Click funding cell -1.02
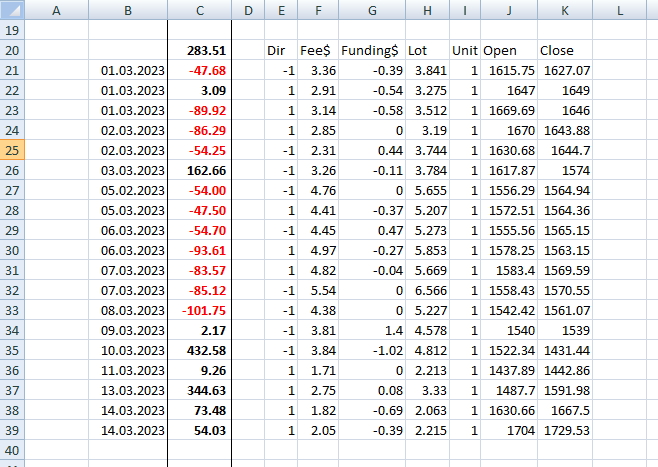This screenshot has width=658, height=467. coord(372,350)
